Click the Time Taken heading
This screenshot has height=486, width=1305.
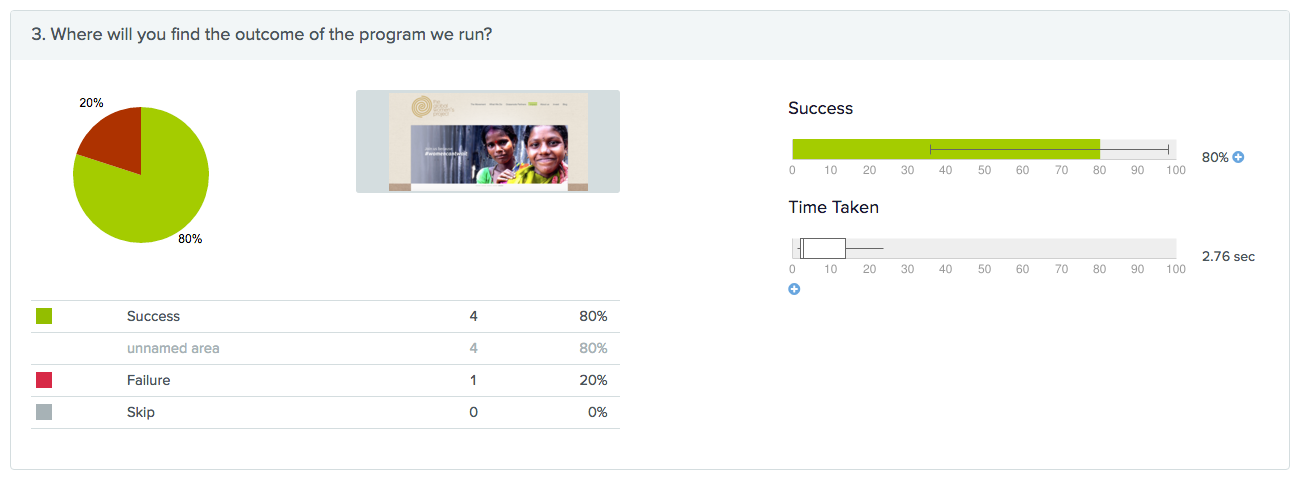[833, 207]
